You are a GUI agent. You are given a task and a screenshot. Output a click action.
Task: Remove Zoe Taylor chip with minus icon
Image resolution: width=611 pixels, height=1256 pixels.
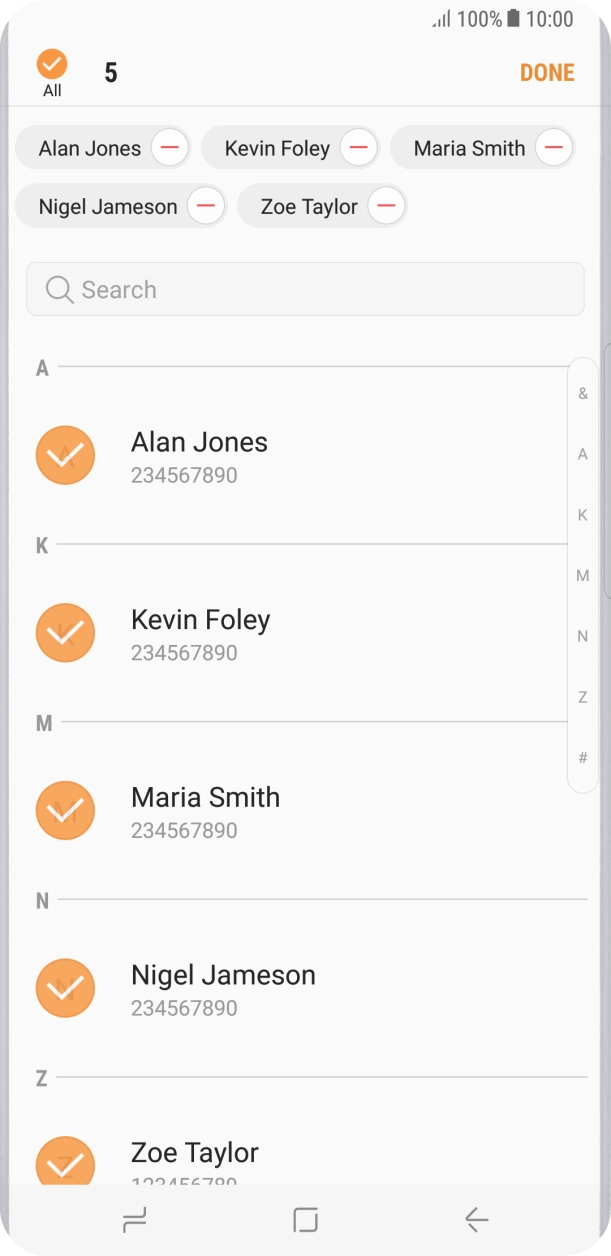(386, 207)
